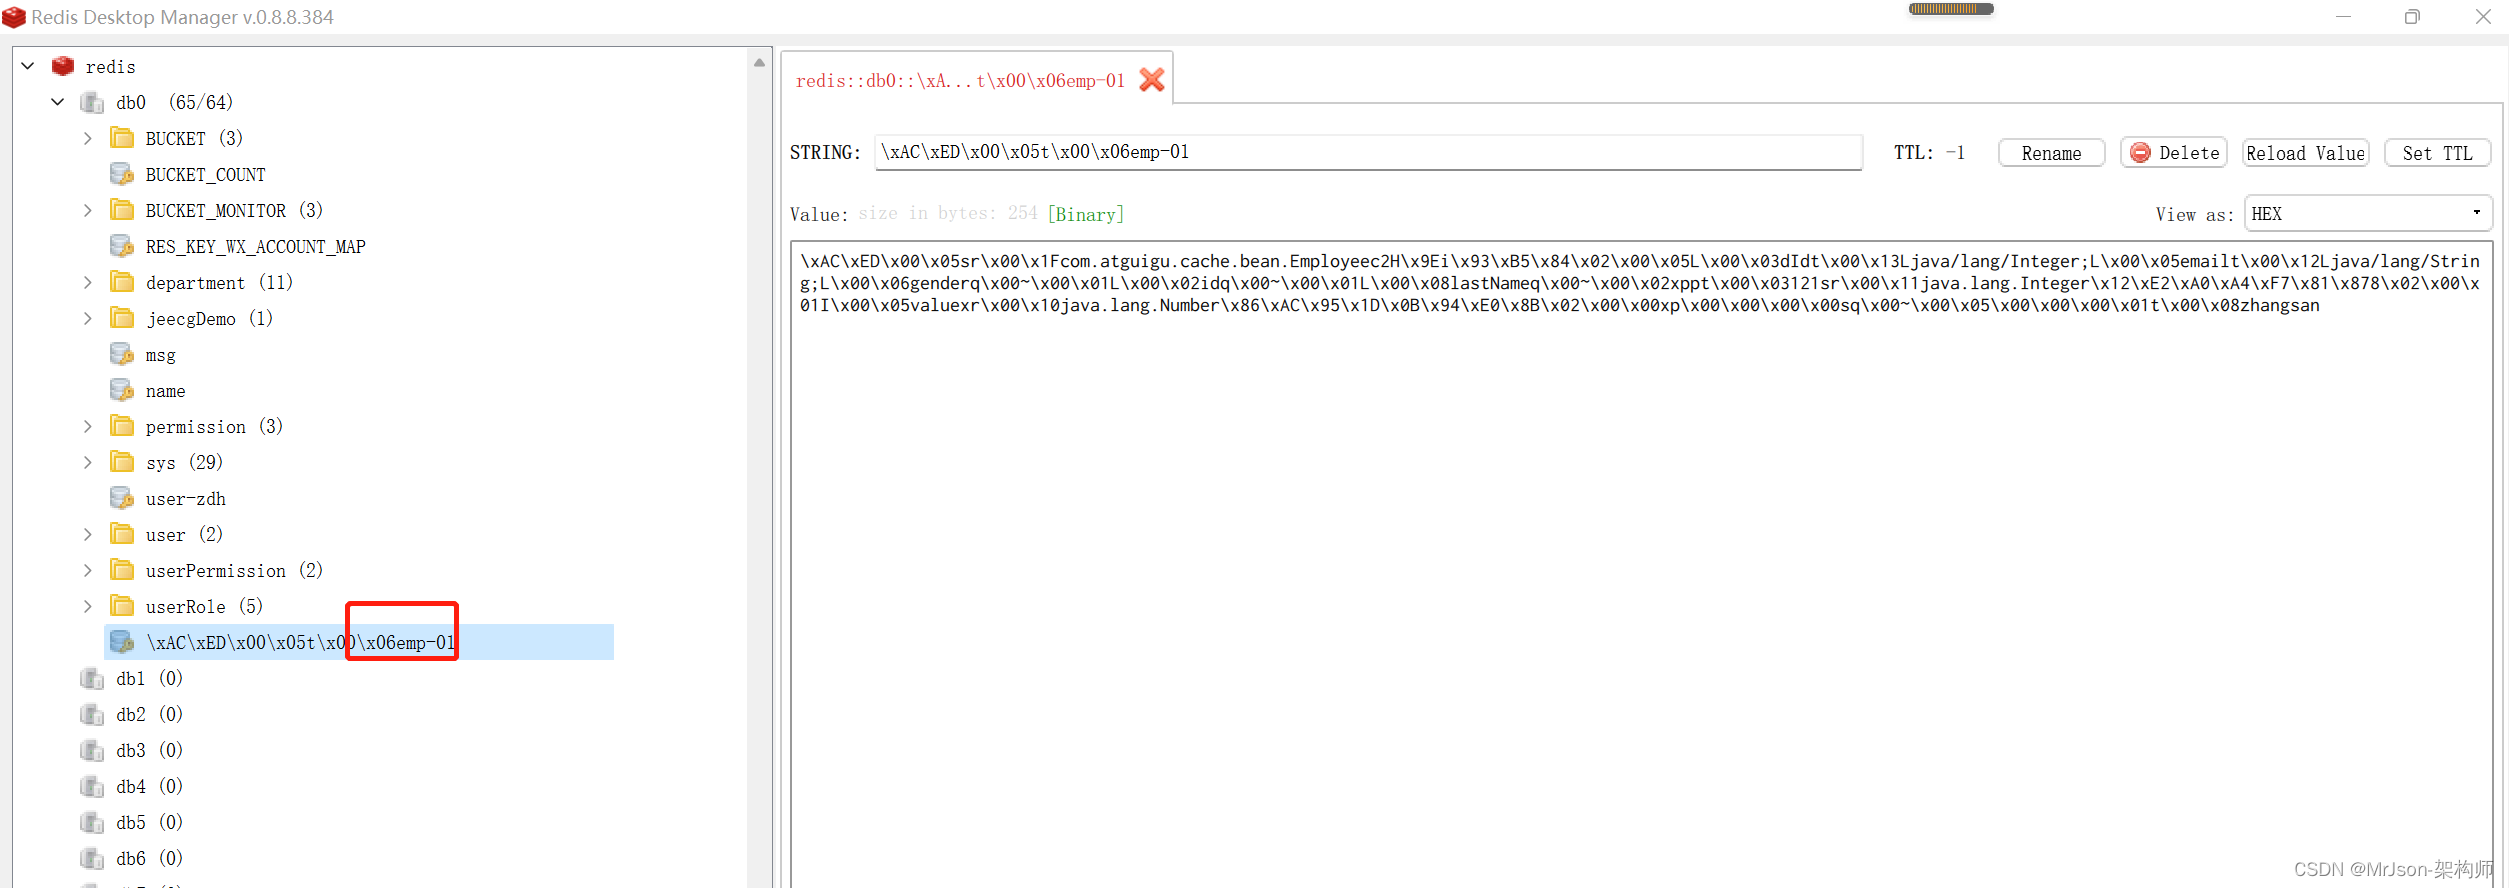The image size is (2509, 888).
Task: Select the name key
Action: tap(165, 391)
